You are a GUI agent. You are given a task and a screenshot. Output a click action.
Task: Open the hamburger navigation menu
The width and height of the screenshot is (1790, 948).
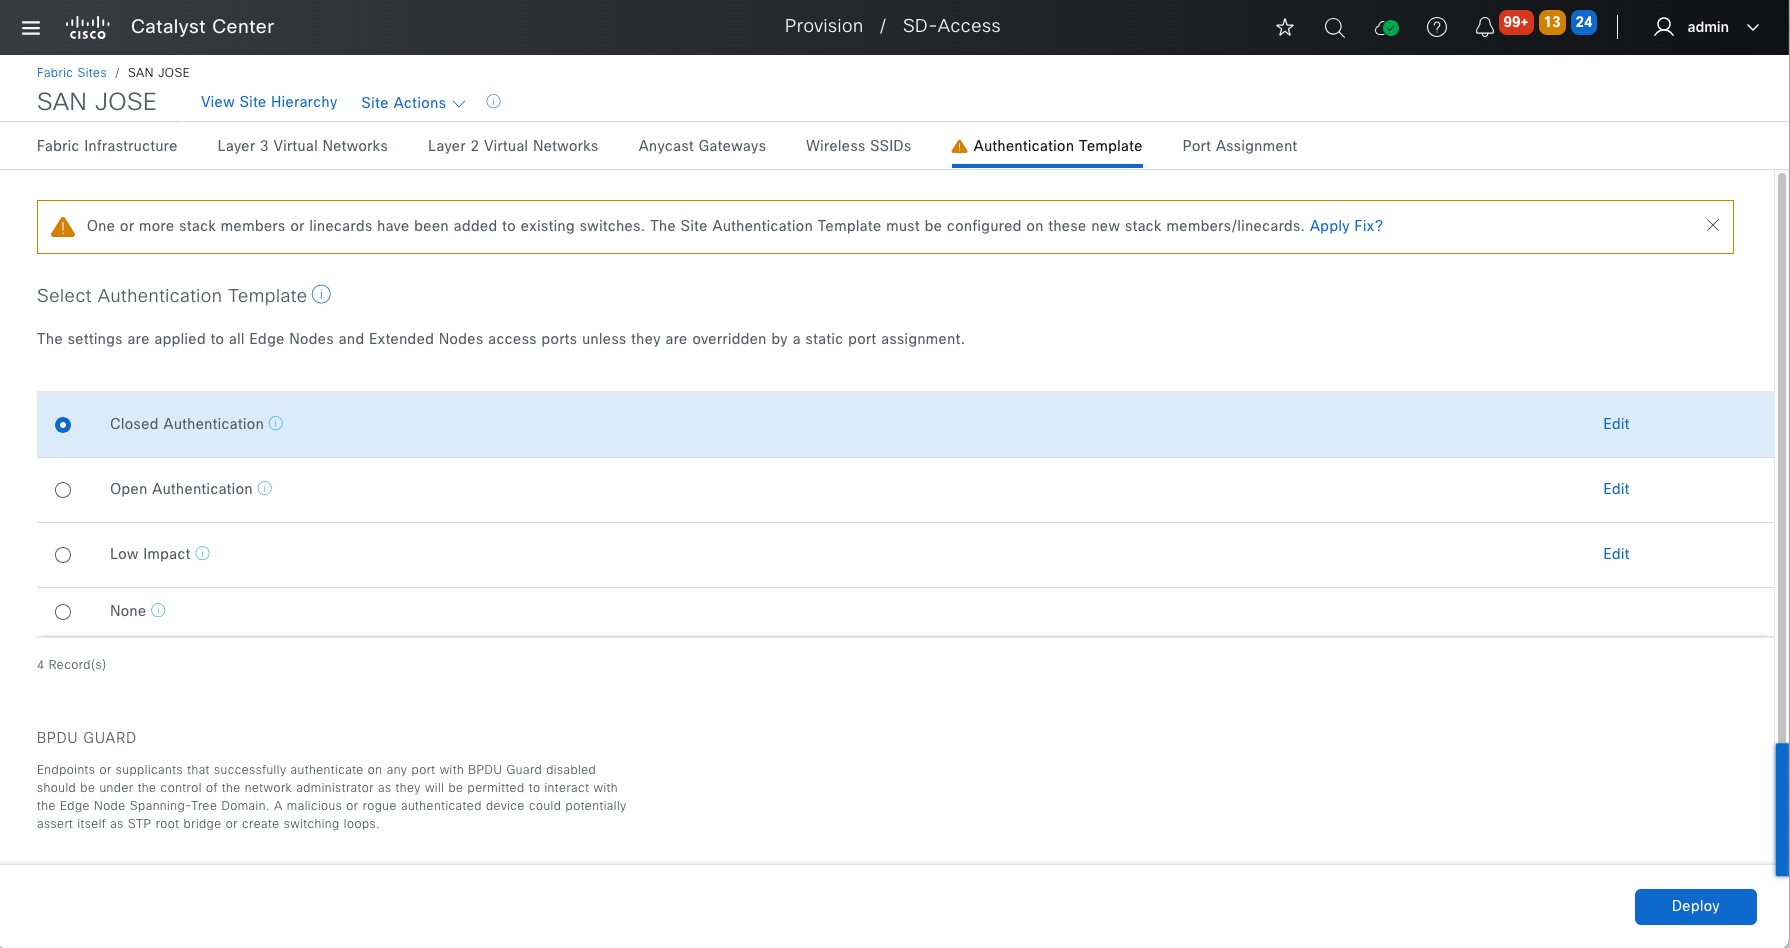coord(31,27)
